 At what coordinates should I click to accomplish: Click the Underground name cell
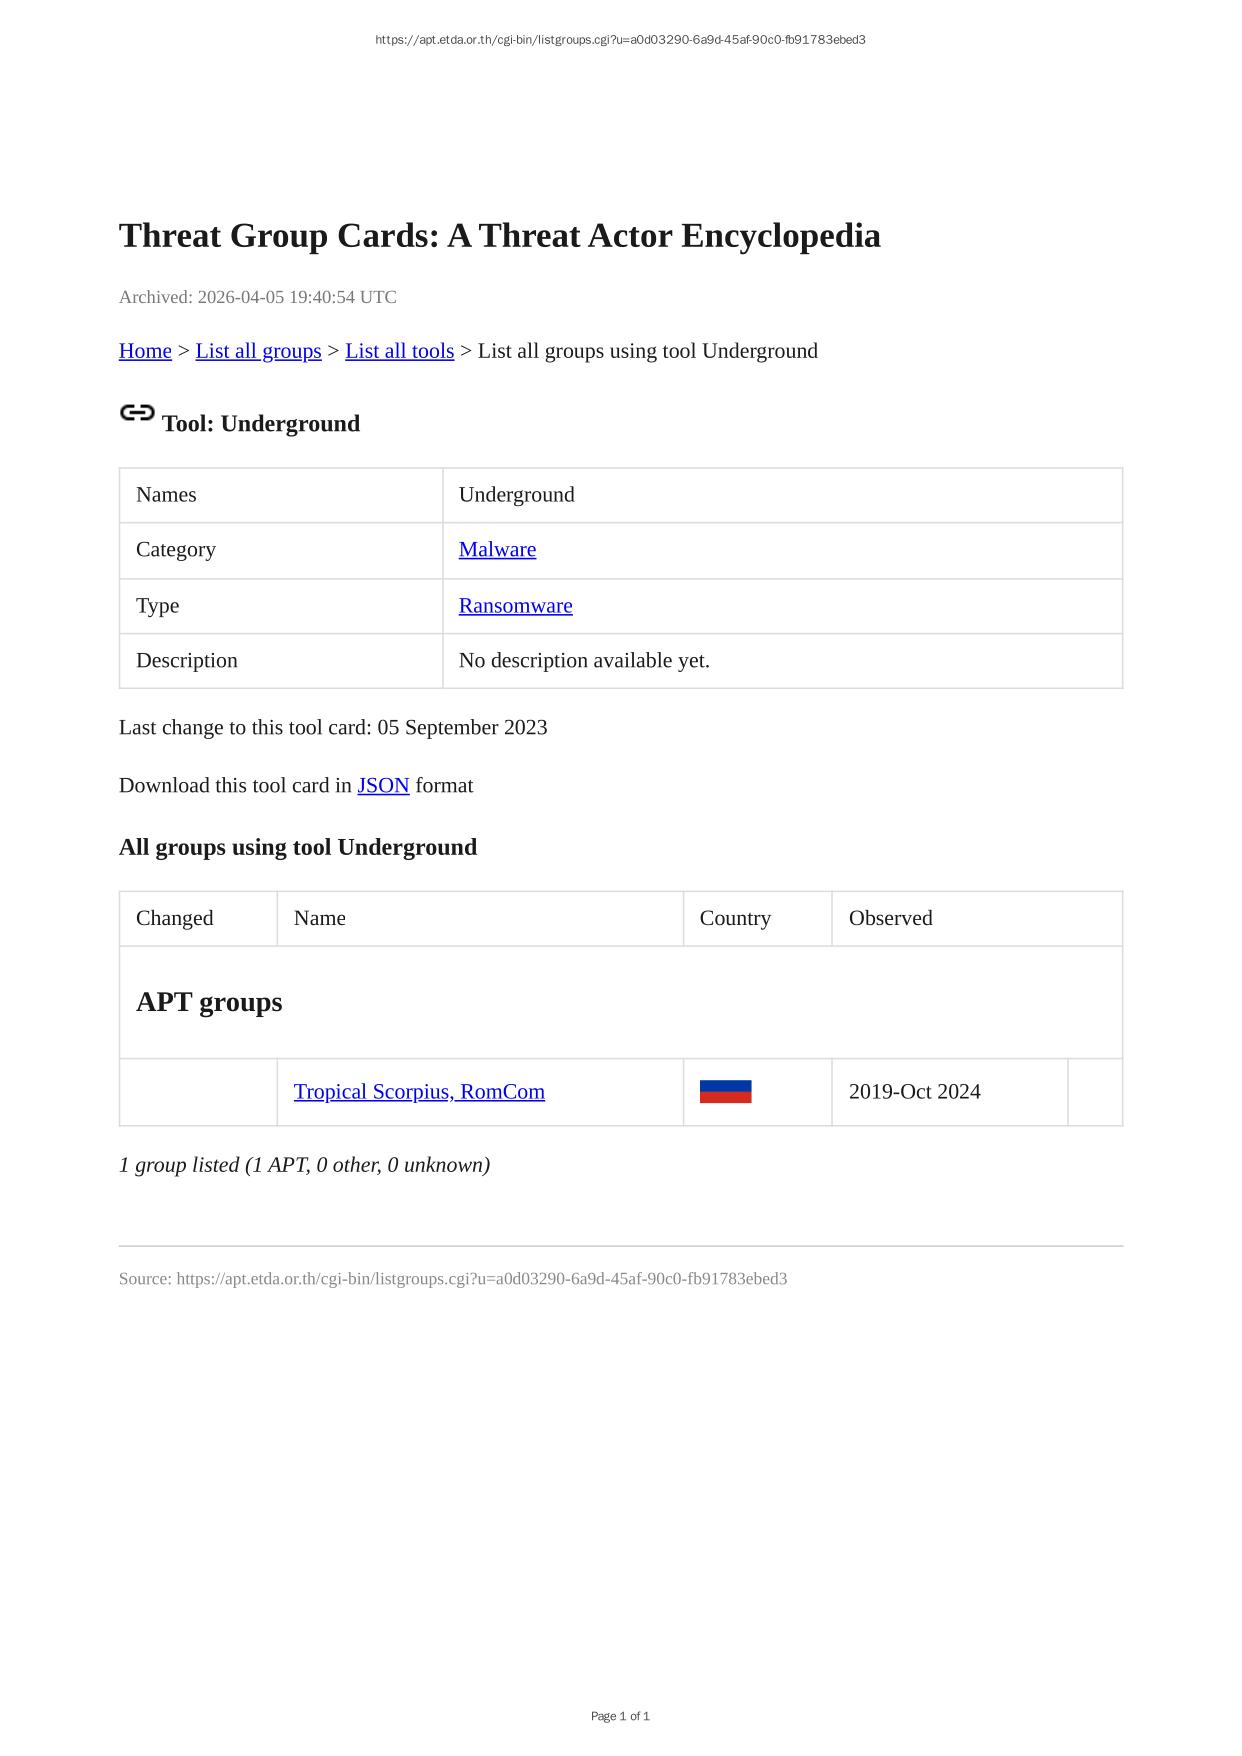pos(516,495)
